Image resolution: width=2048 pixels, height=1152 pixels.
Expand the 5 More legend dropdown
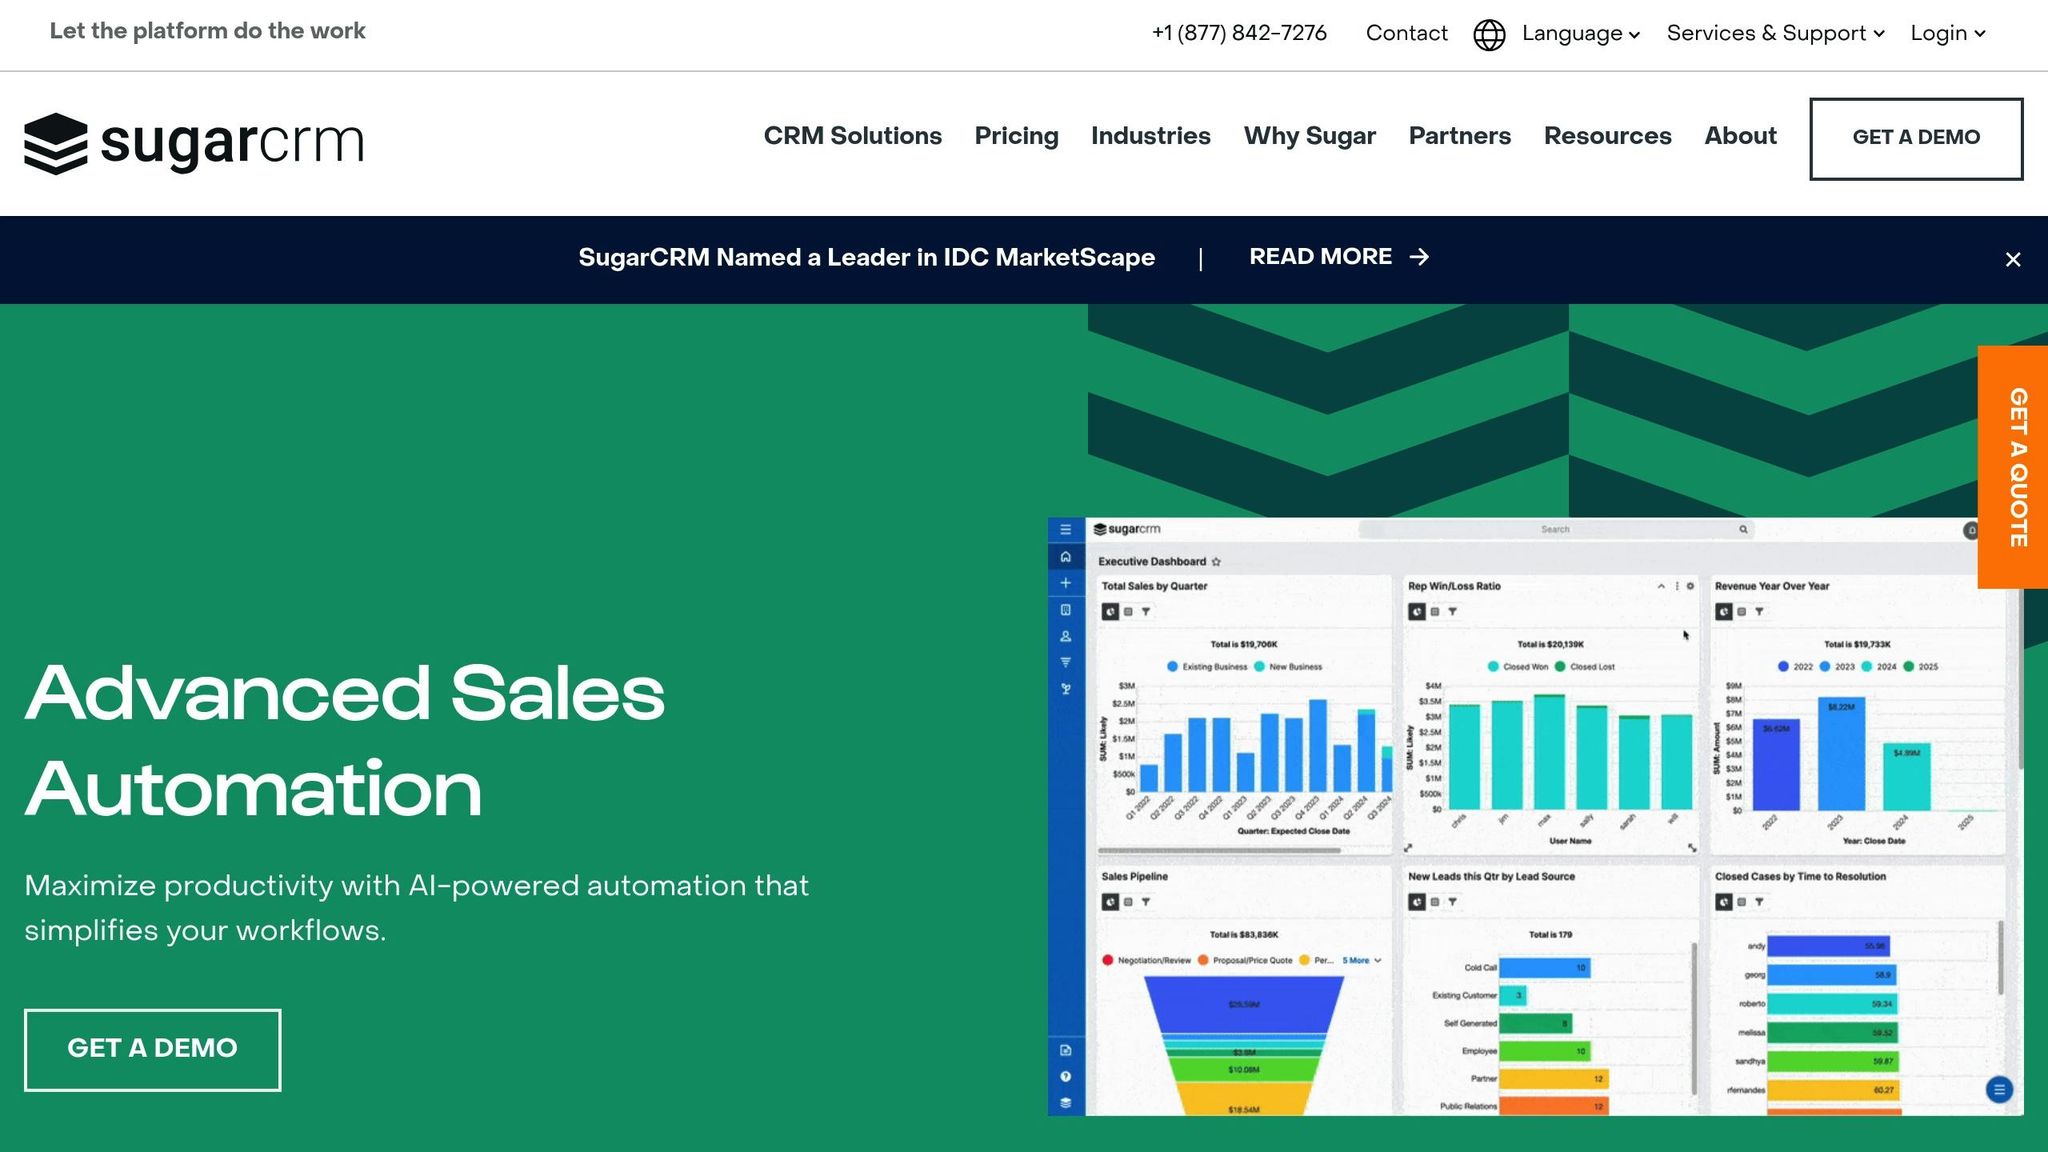1362,961
